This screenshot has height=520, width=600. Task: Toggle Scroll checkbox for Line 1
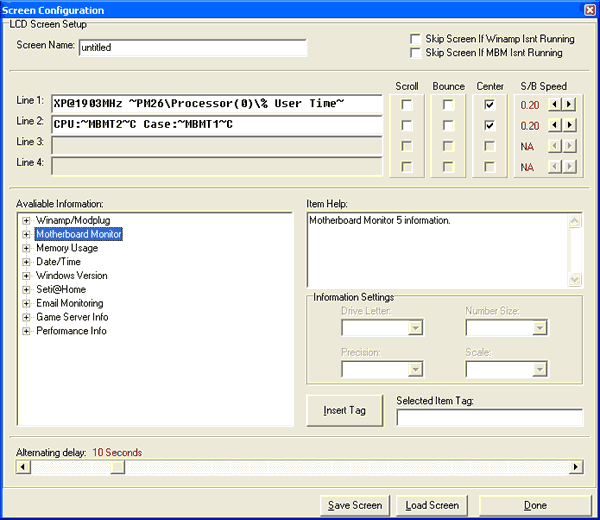407,104
